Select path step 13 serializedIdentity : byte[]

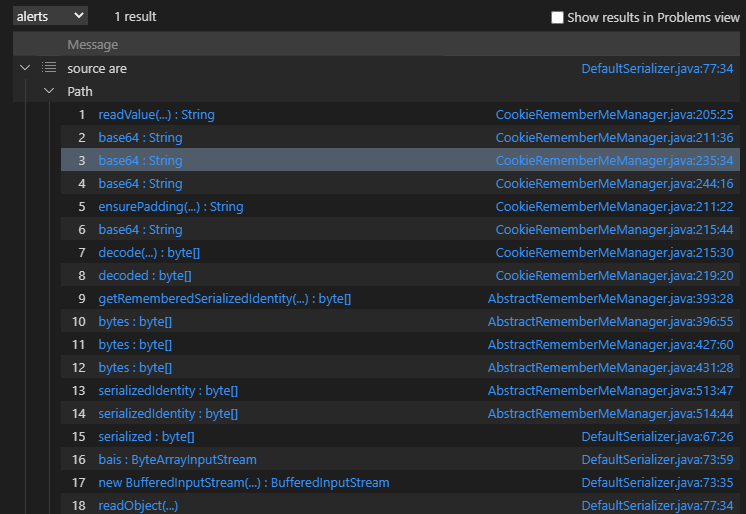168,391
